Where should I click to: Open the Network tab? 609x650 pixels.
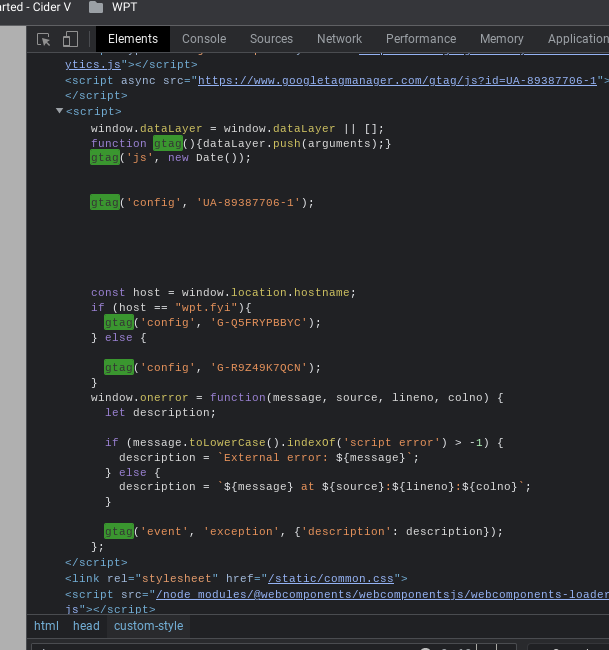click(339, 39)
